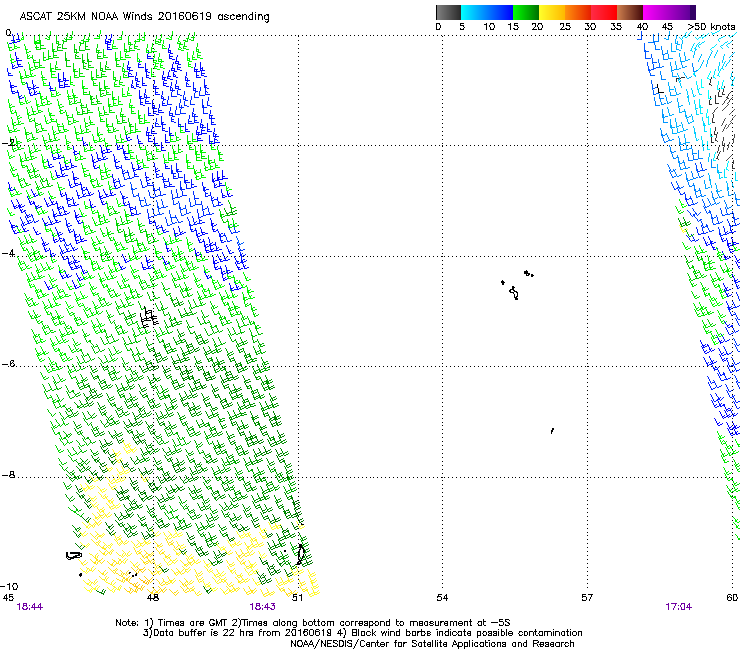Image resolution: width=740 pixels, height=650 pixels.
Task: Click the '51' longitude label
Action: [x=297, y=598]
